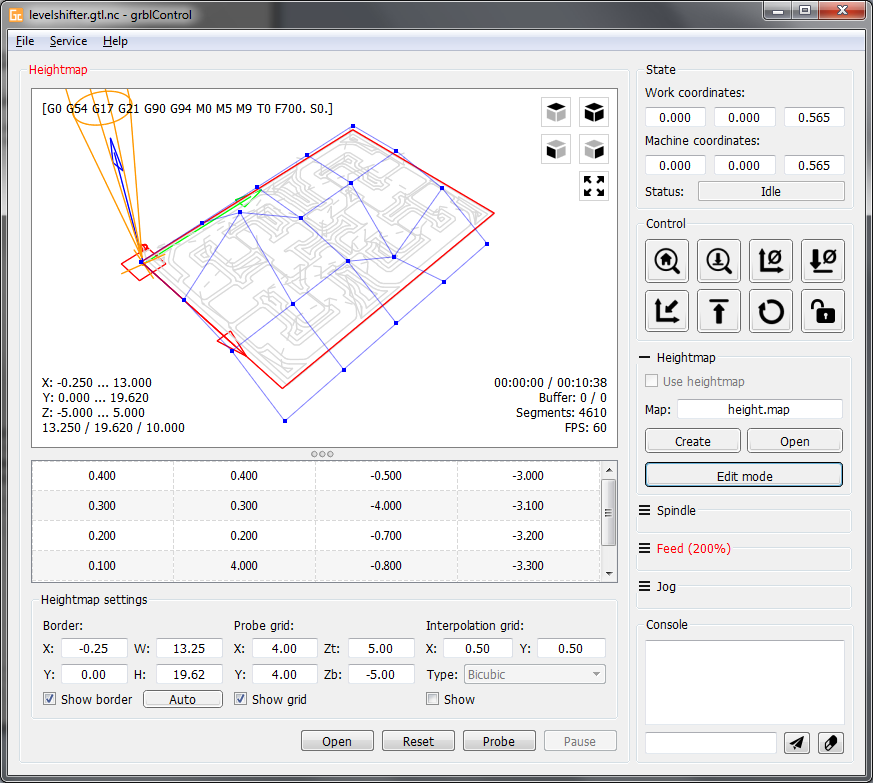Click the Home machine icon in Control

click(x=666, y=261)
